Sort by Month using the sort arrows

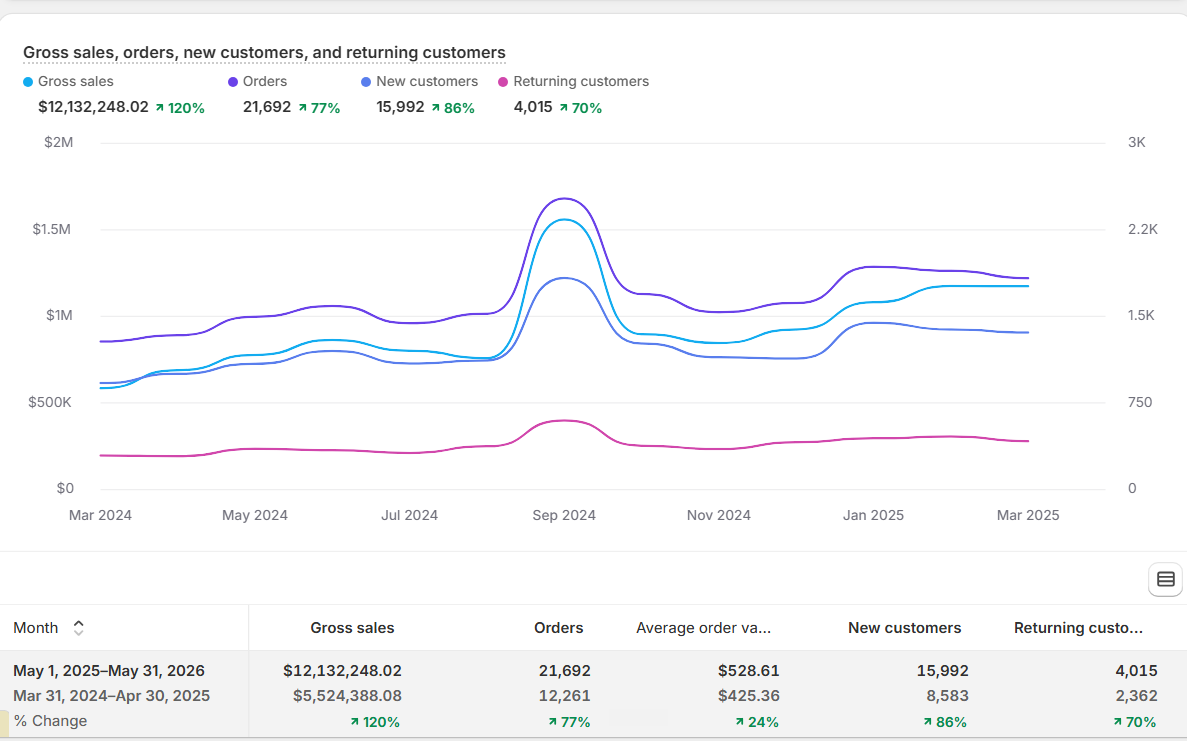pyautogui.click(x=78, y=627)
